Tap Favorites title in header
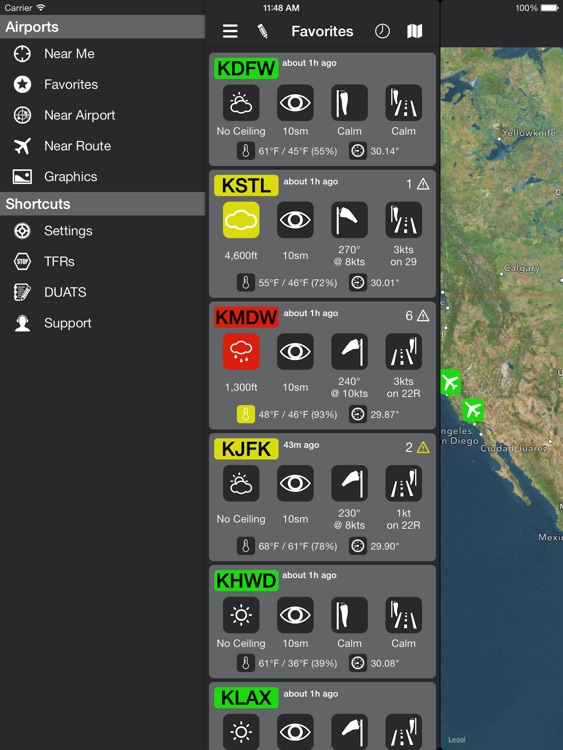Screen dimensions: 563x750 pyautogui.click(x=322, y=32)
